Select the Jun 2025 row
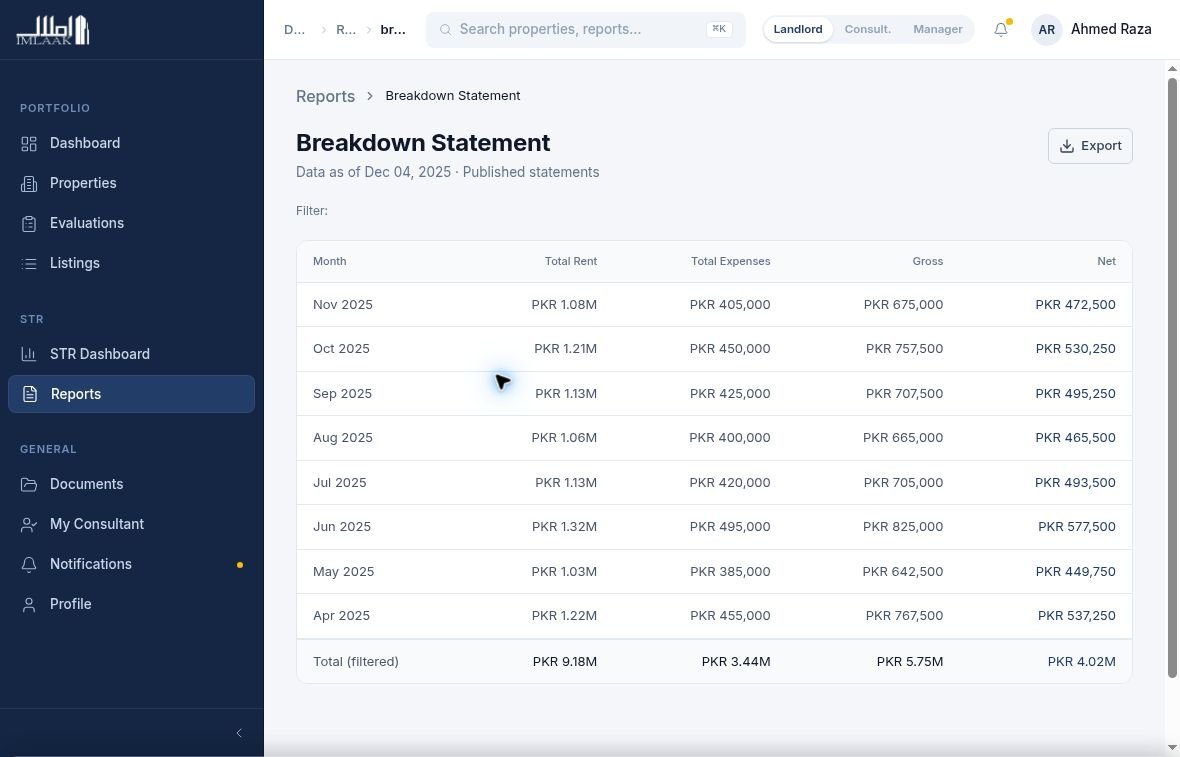This screenshot has width=1180, height=757. 713,527
